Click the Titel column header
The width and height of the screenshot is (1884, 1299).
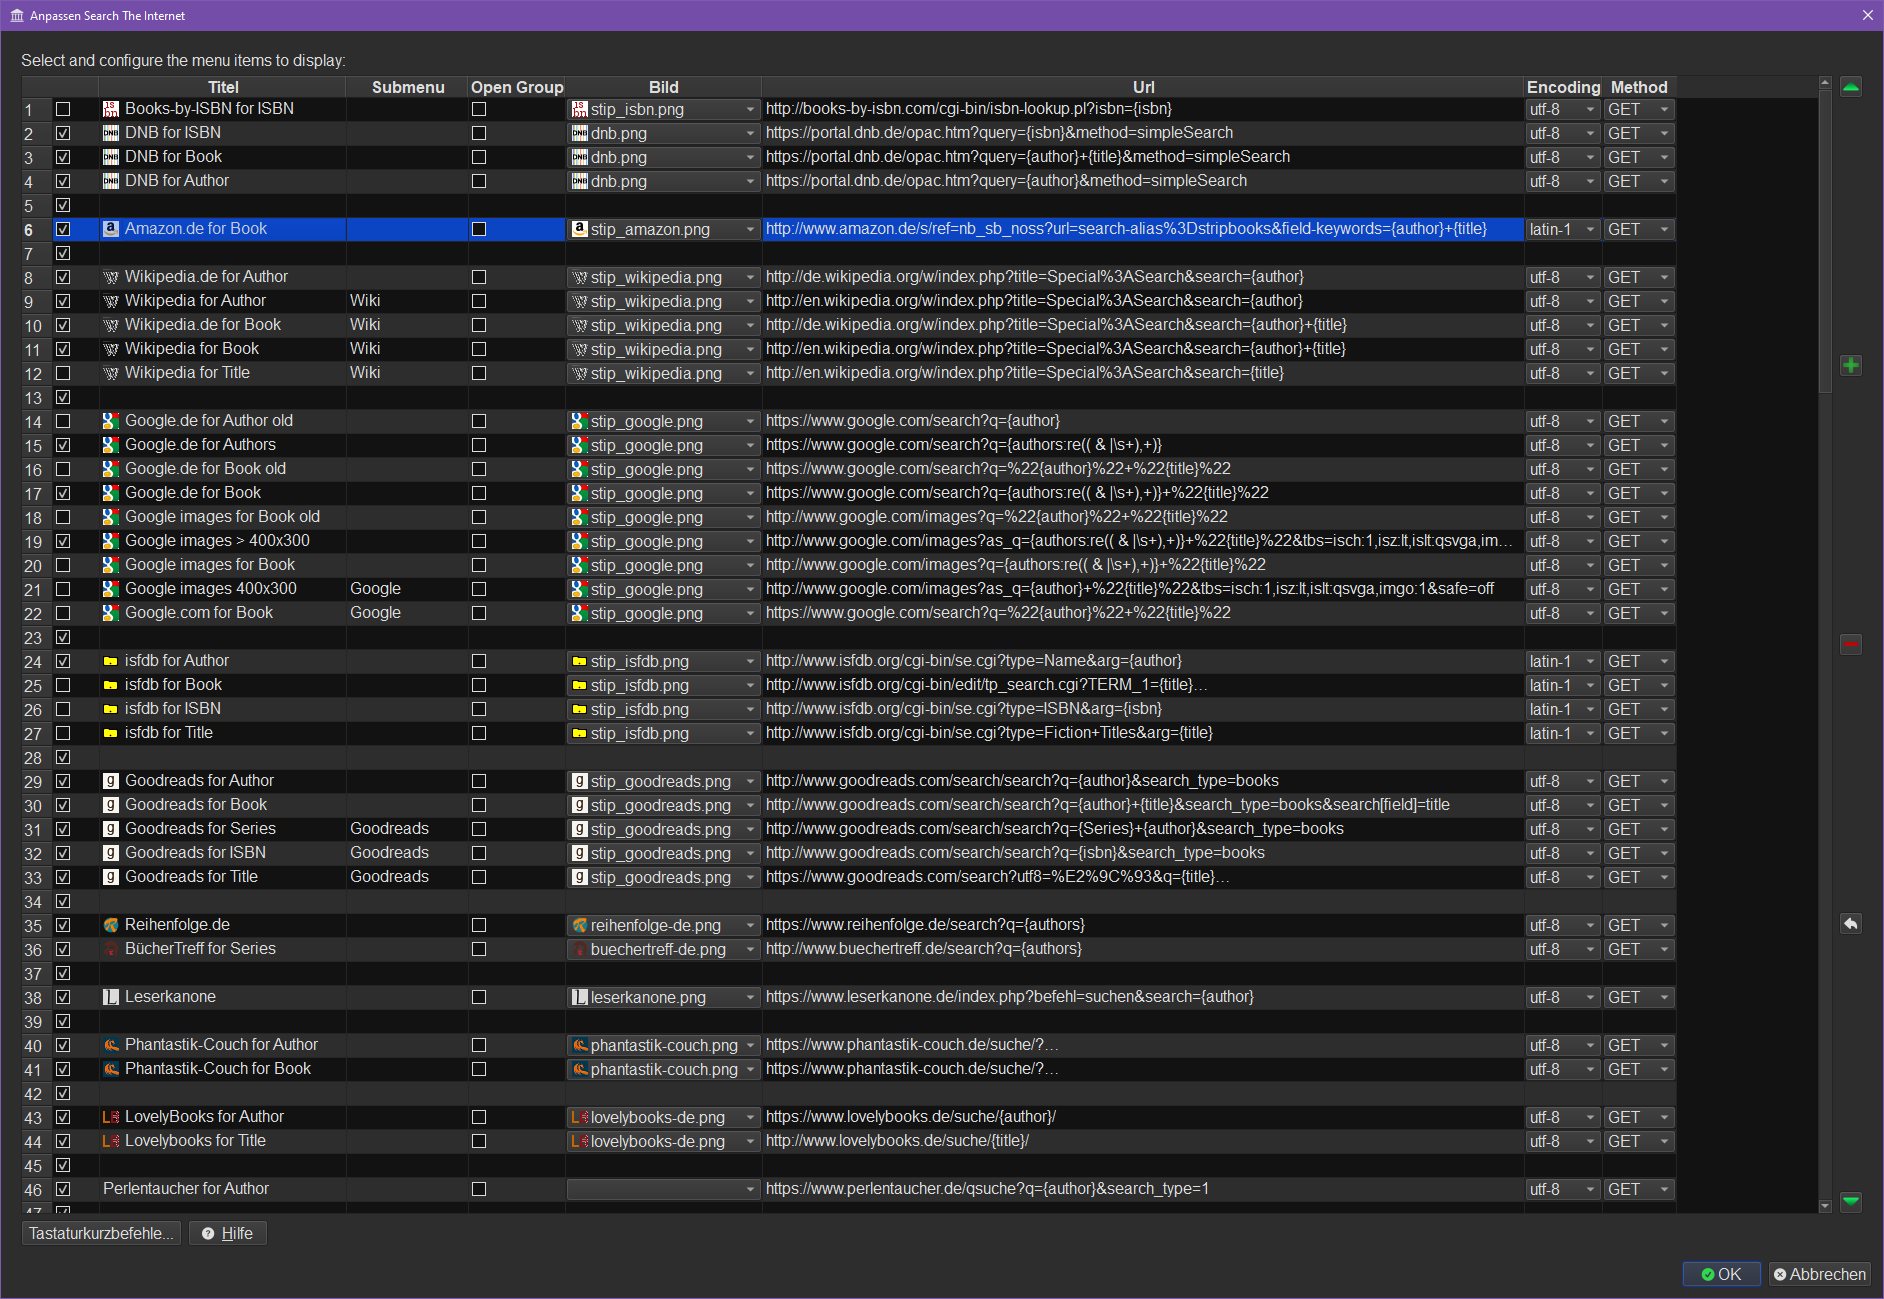(223, 87)
